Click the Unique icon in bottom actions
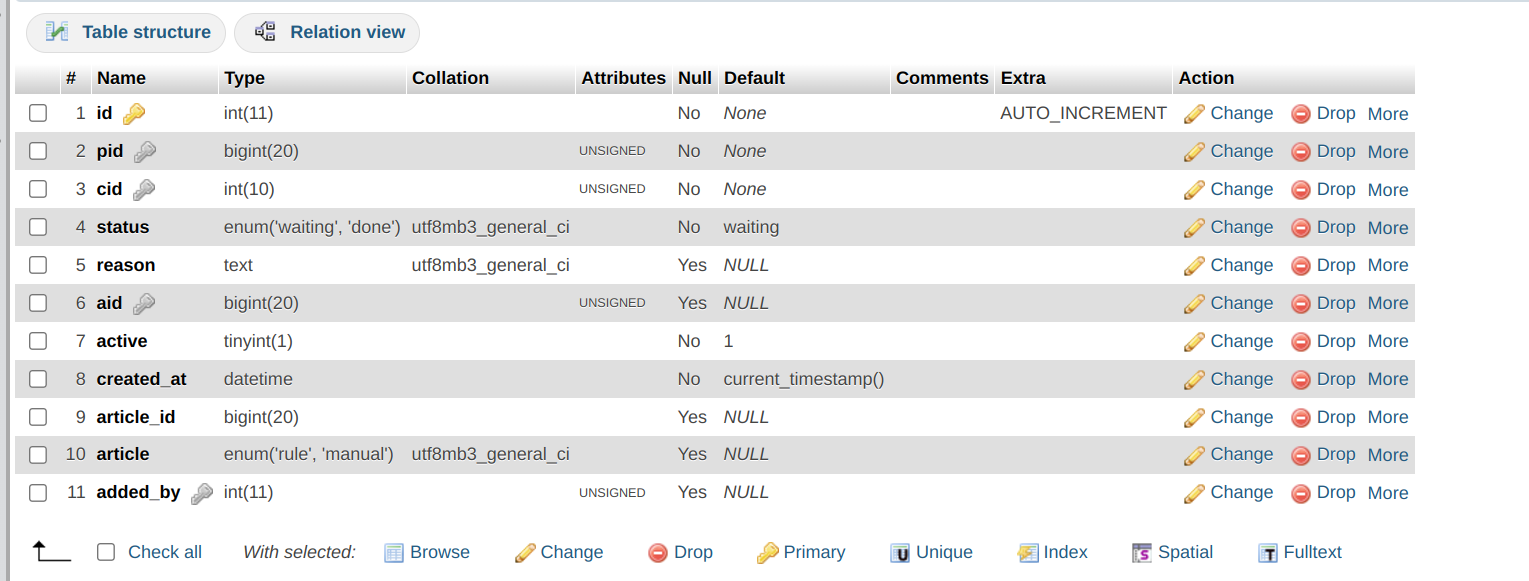This screenshot has width=1529, height=581. [901, 553]
